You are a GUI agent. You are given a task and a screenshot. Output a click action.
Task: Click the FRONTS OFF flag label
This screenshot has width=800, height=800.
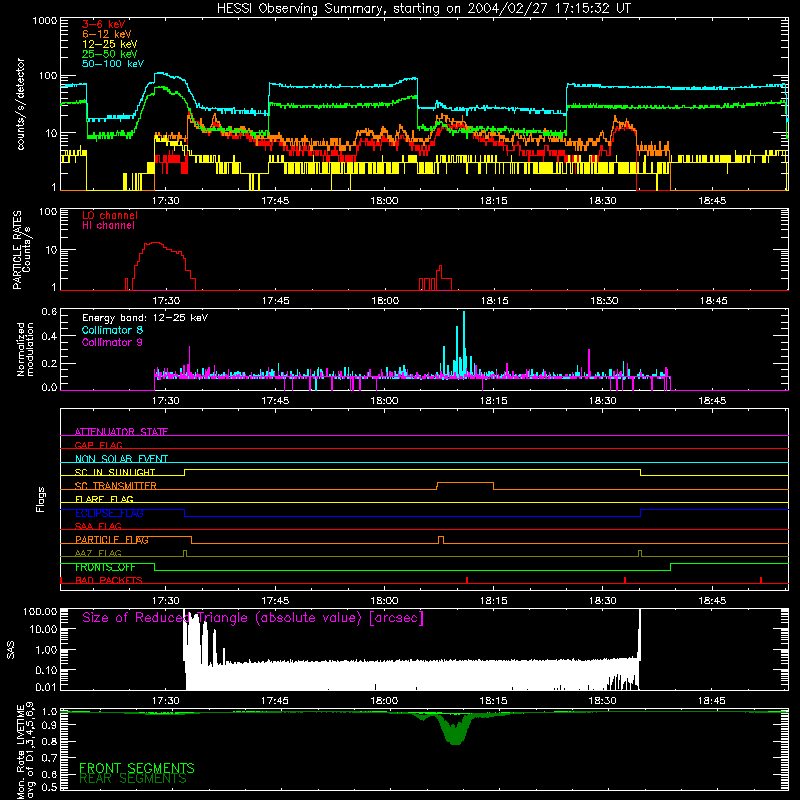click(105, 567)
